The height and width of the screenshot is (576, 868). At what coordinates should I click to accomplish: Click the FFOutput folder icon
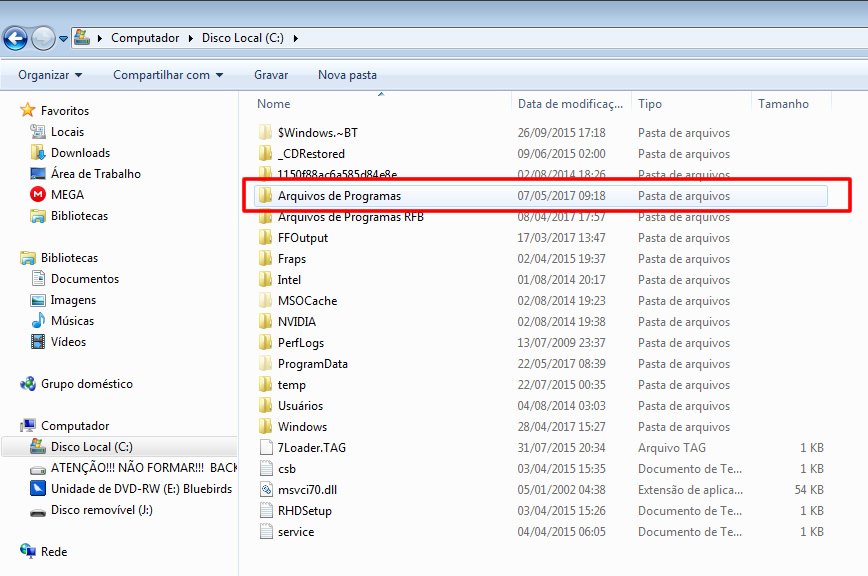coord(266,237)
